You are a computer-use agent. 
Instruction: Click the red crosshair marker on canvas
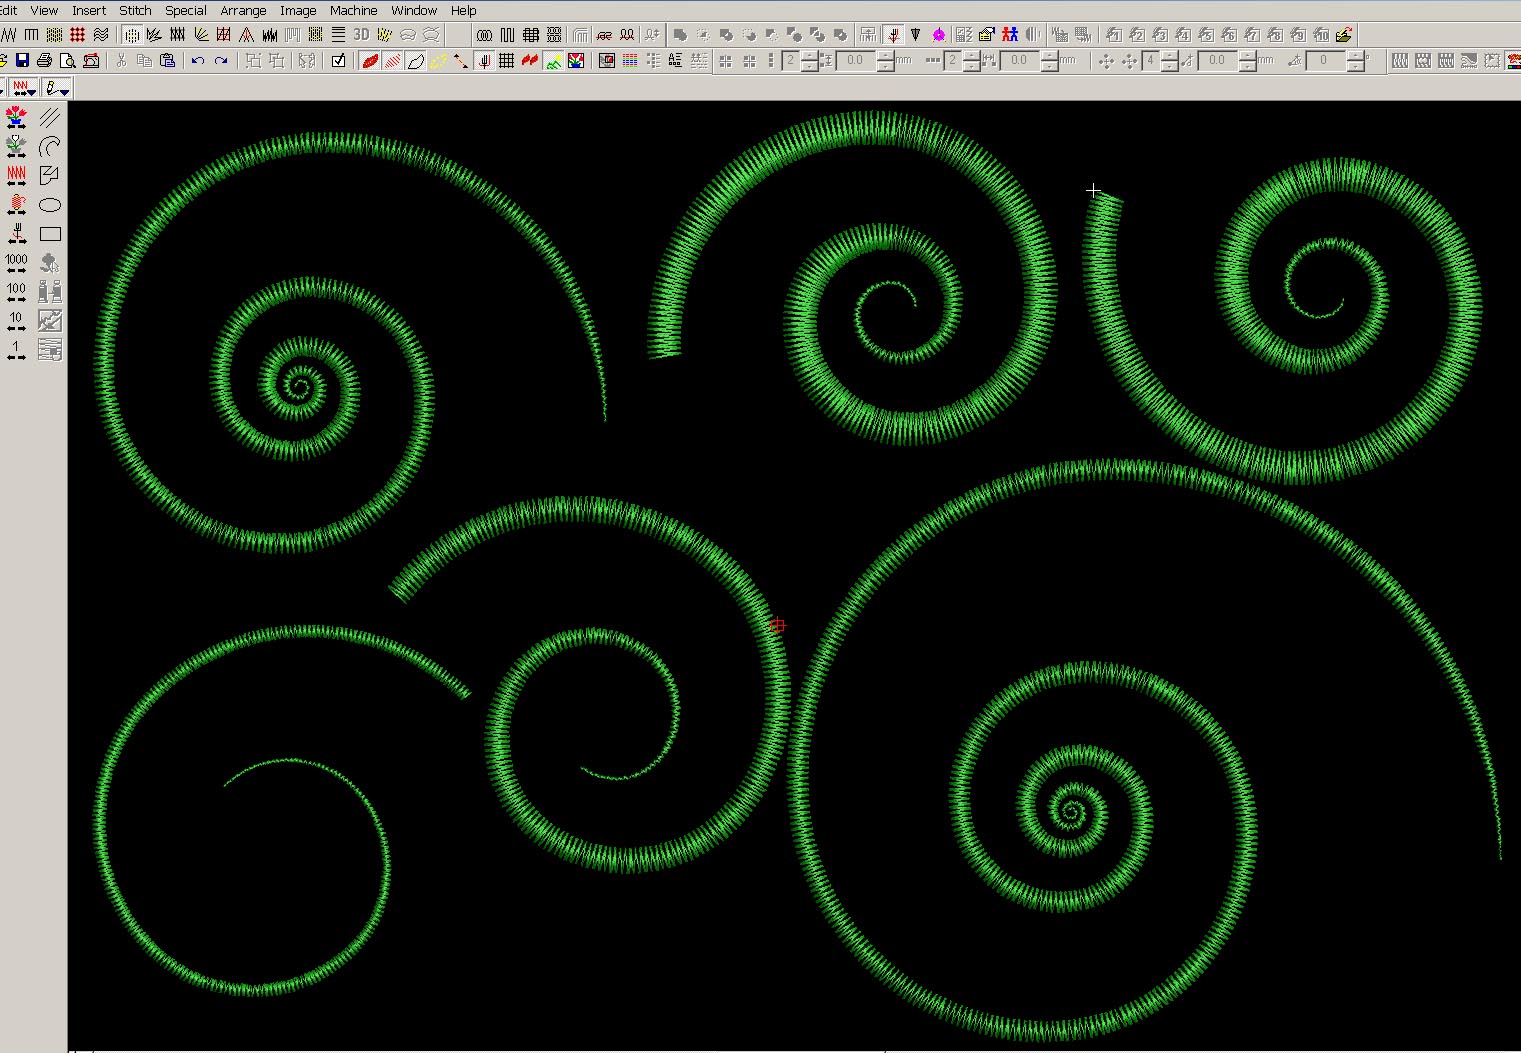(778, 625)
